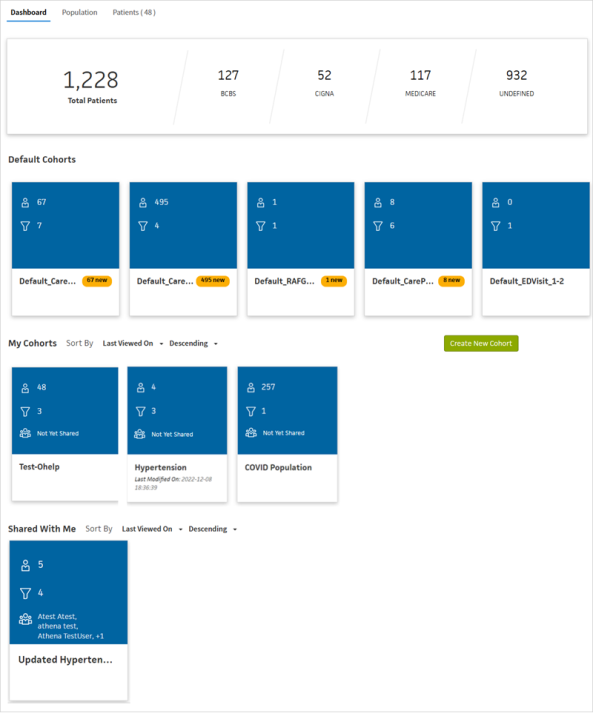Expand Shared With Me Descending order dropdown
Viewport: 593px width, 713px height.
click(x=212, y=529)
